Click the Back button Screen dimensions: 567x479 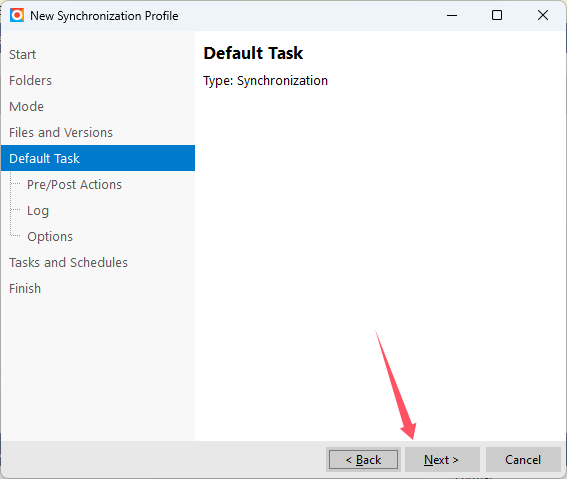pos(363,459)
